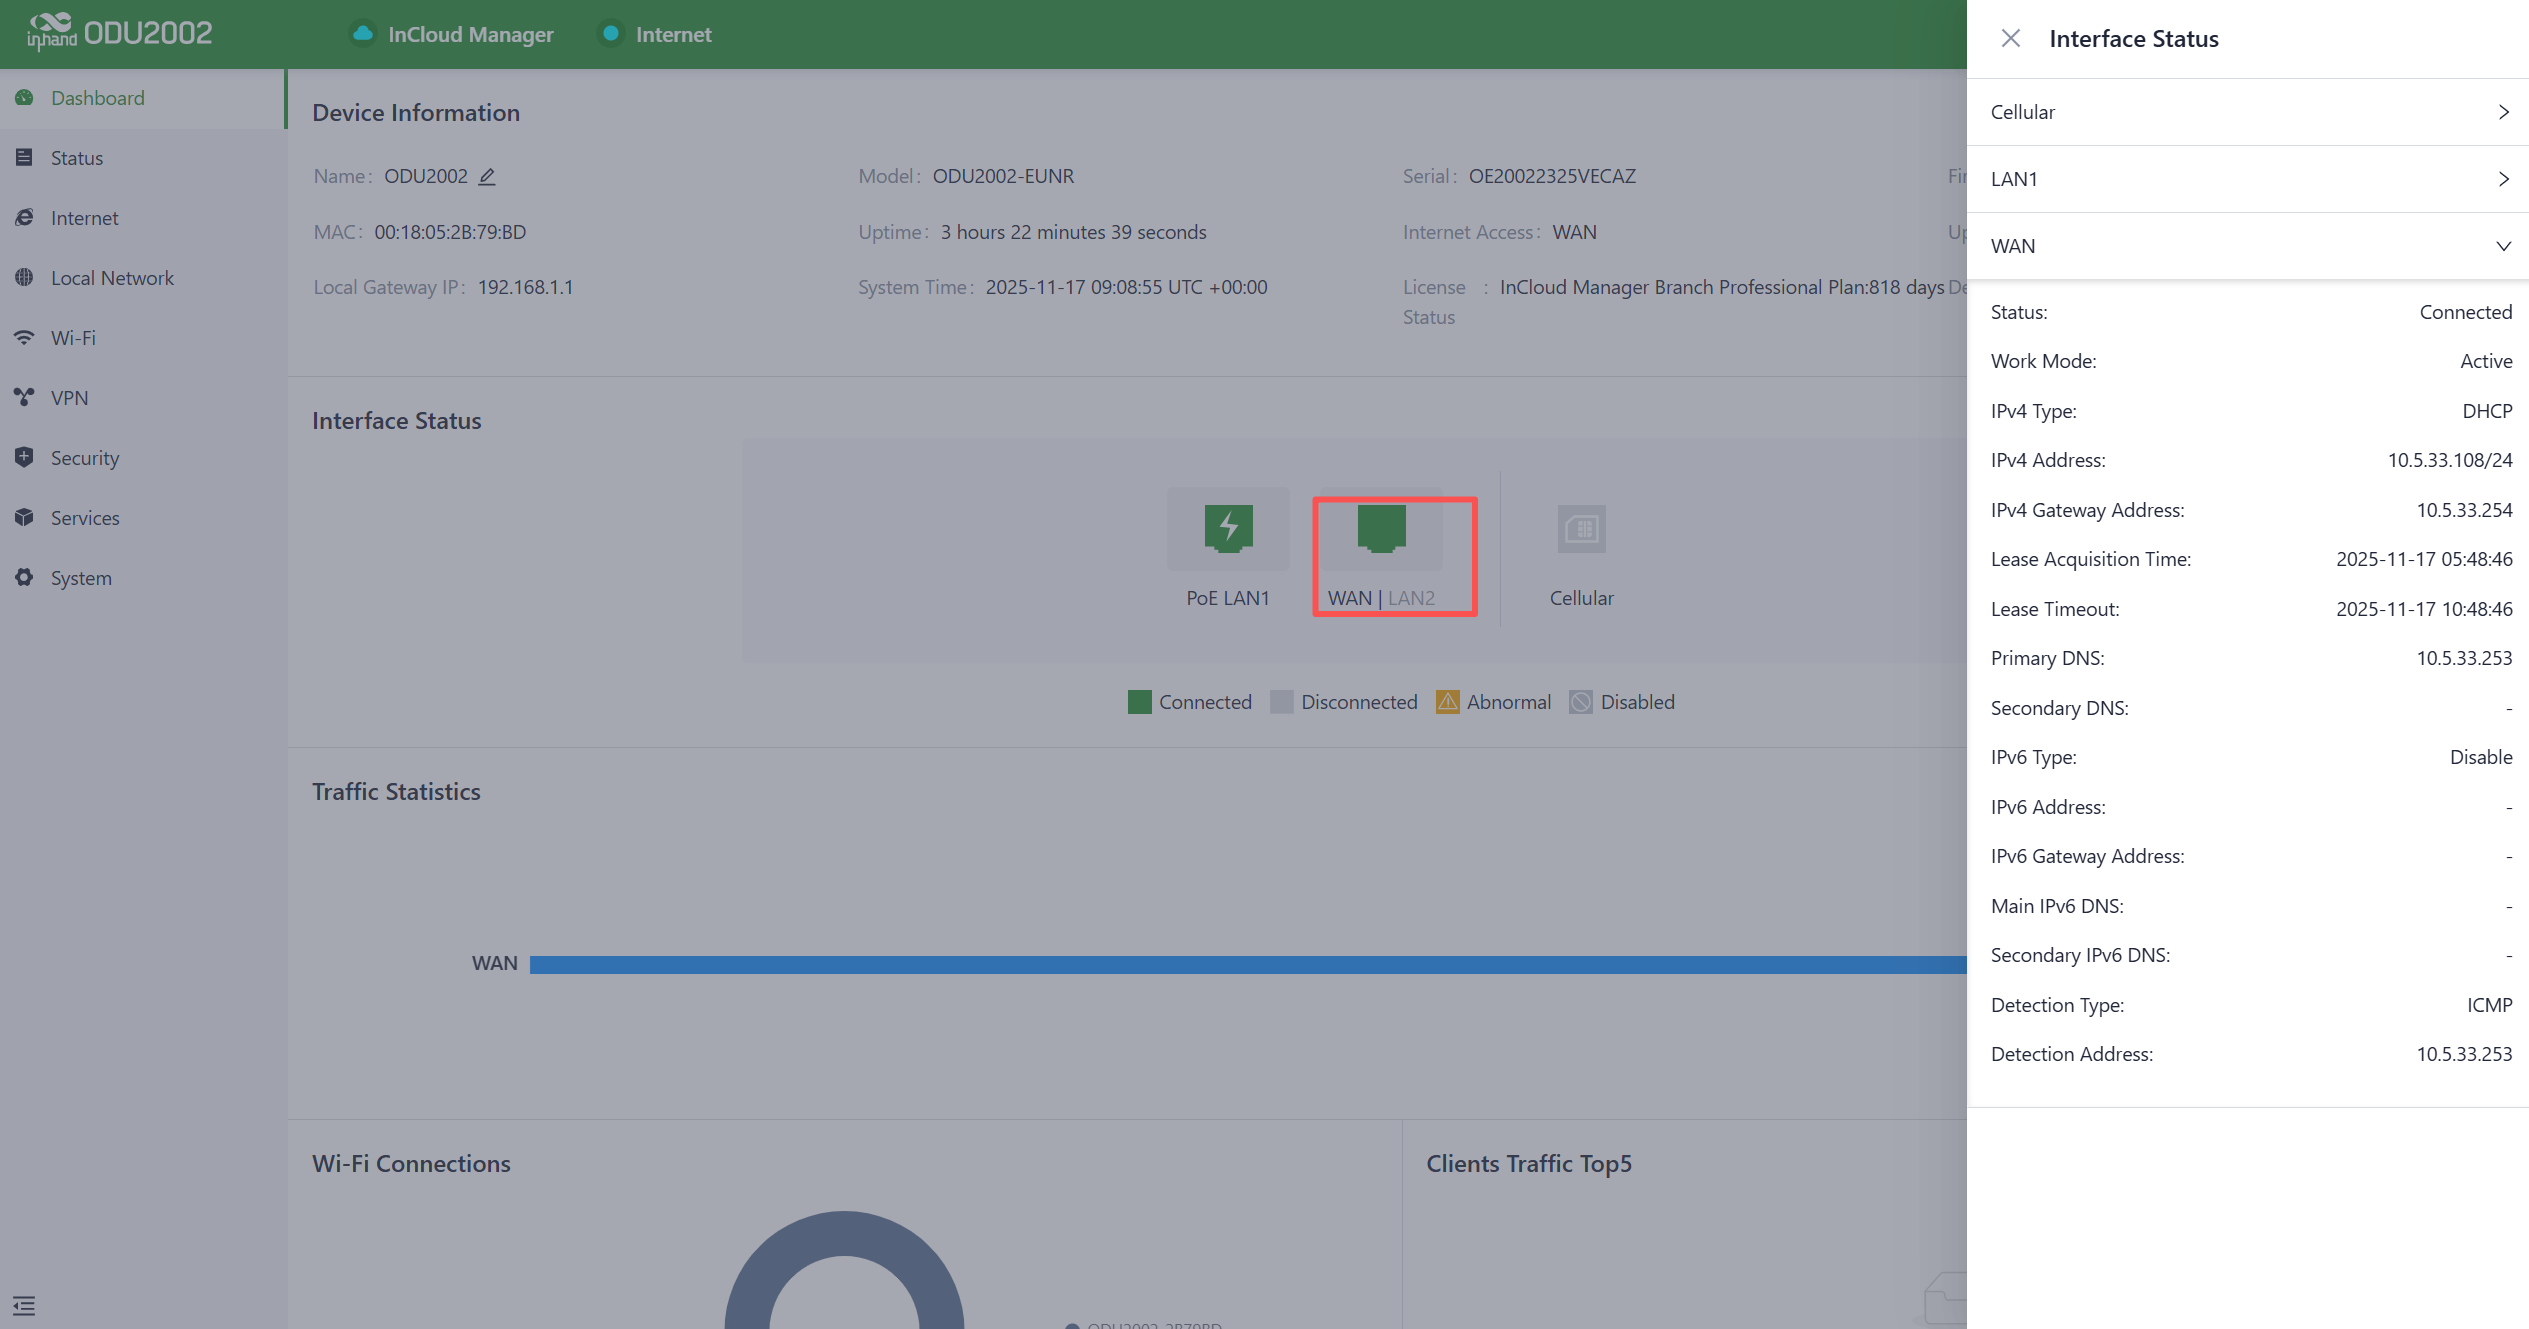This screenshot has height=1329, width=2529.
Task: Open the System settings menu
Action: [81, 578]
